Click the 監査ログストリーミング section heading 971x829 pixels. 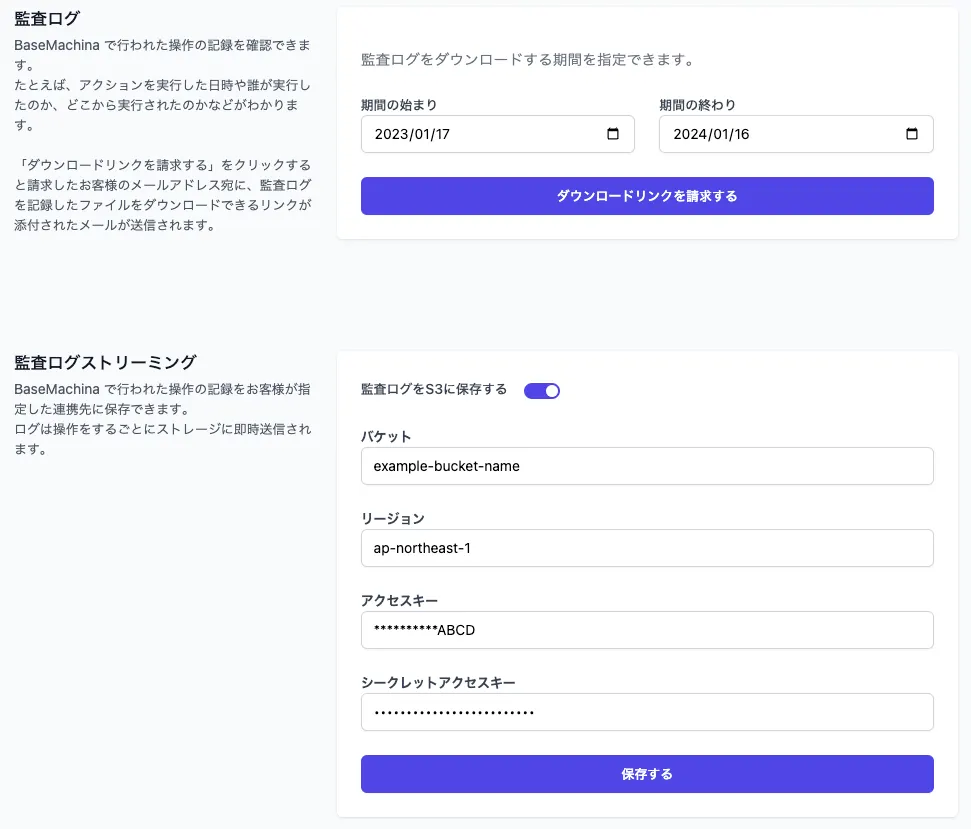click(x=105, y=363)
